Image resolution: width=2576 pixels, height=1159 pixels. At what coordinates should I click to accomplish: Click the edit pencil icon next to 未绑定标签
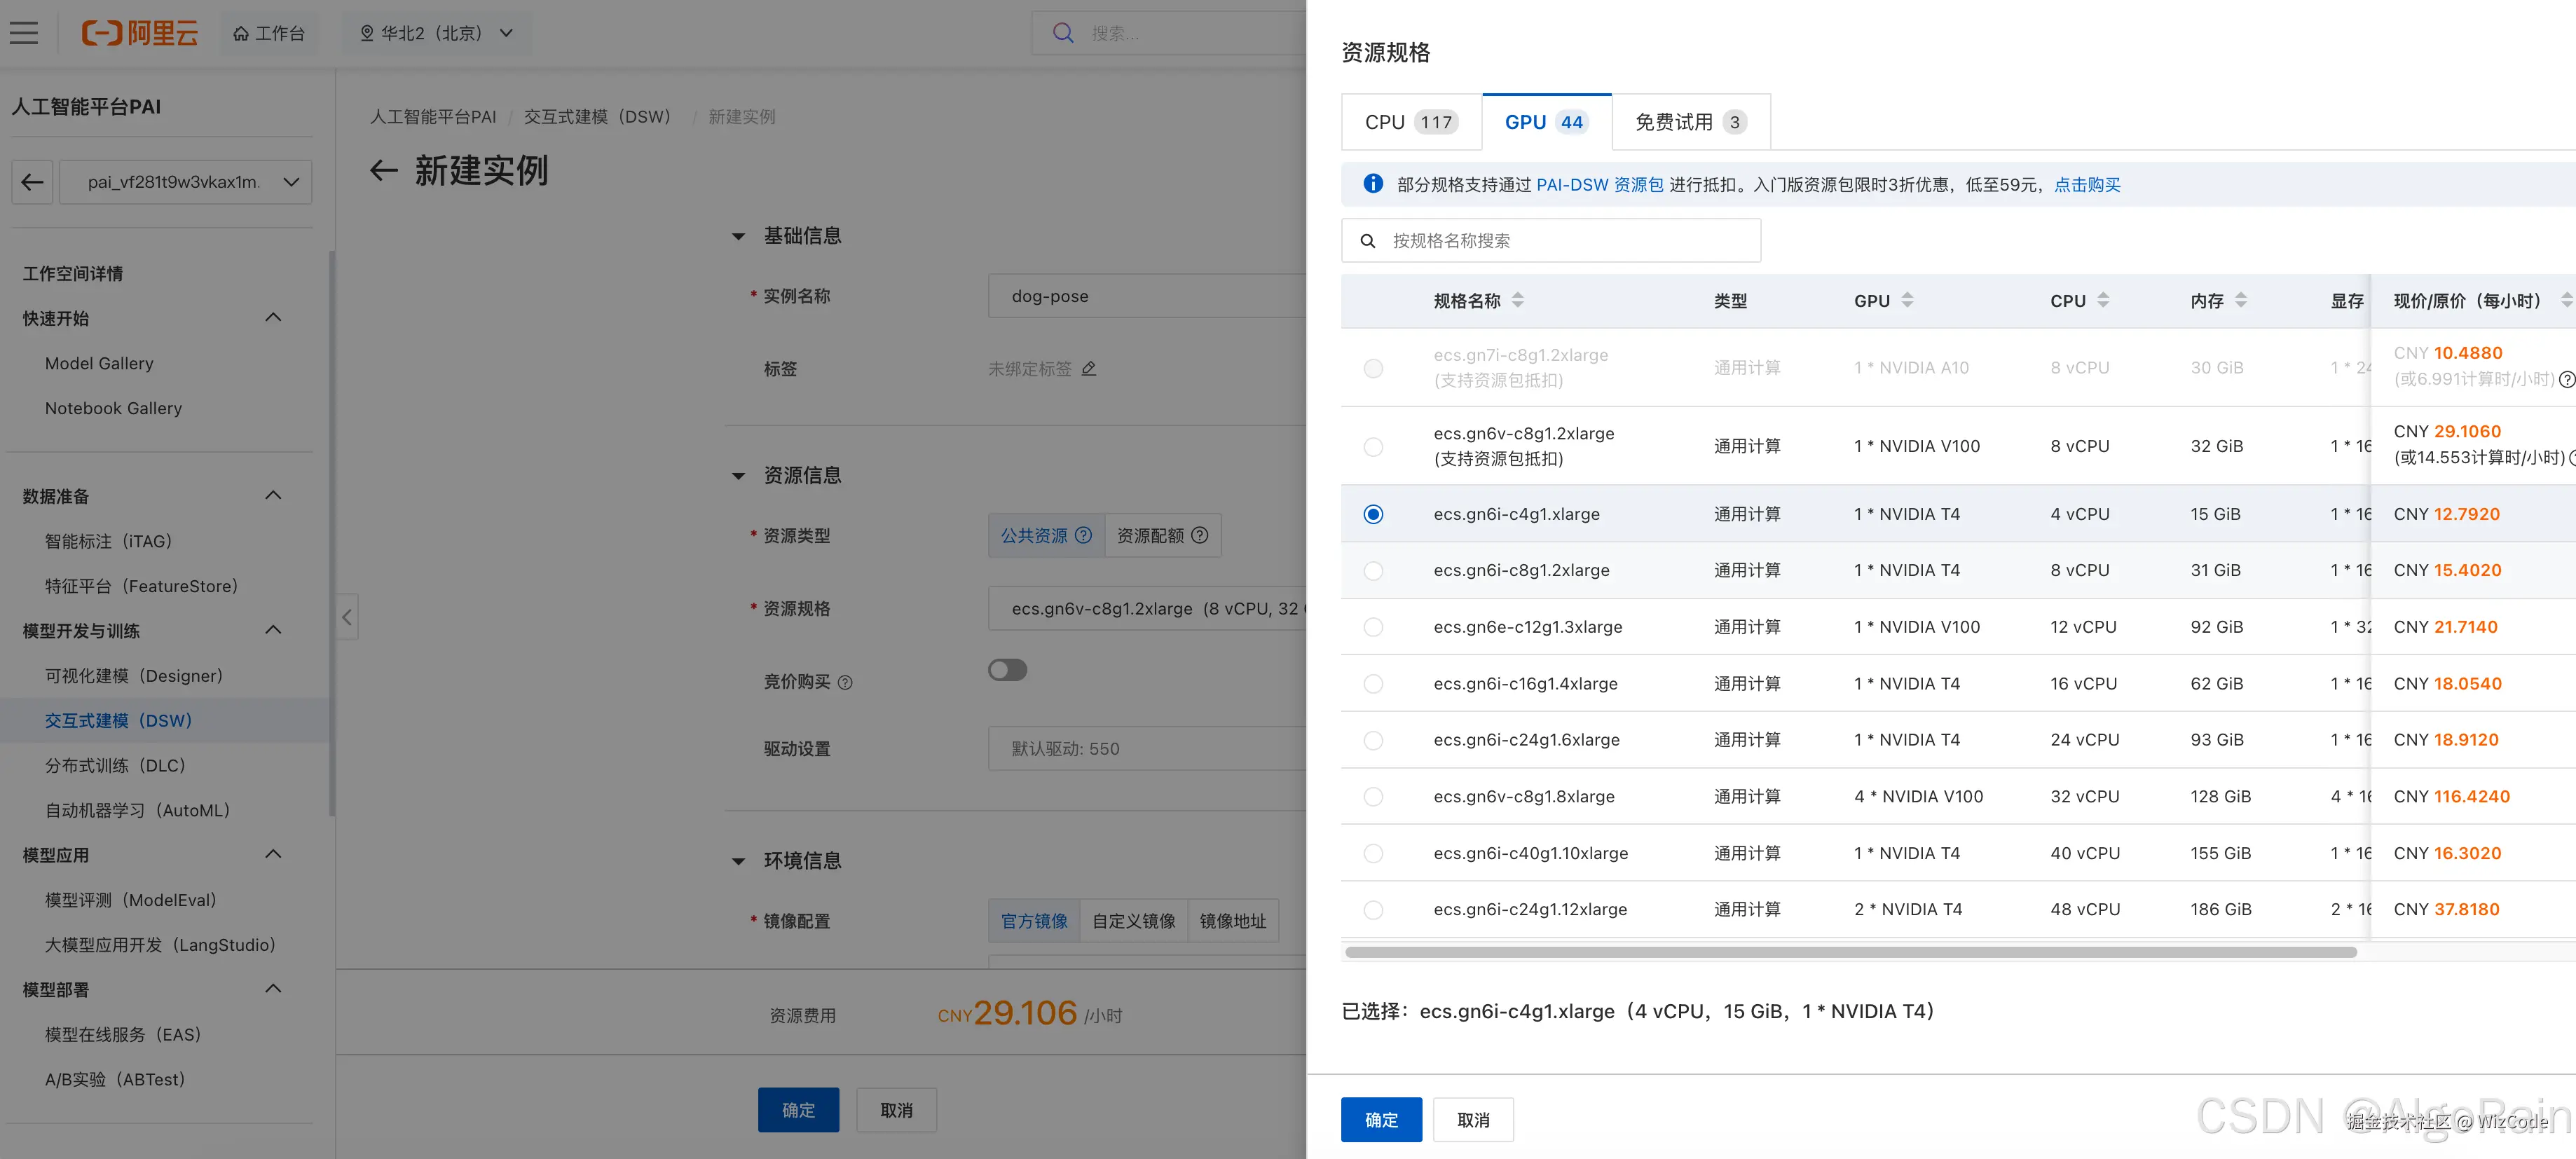coord(1089,369)
